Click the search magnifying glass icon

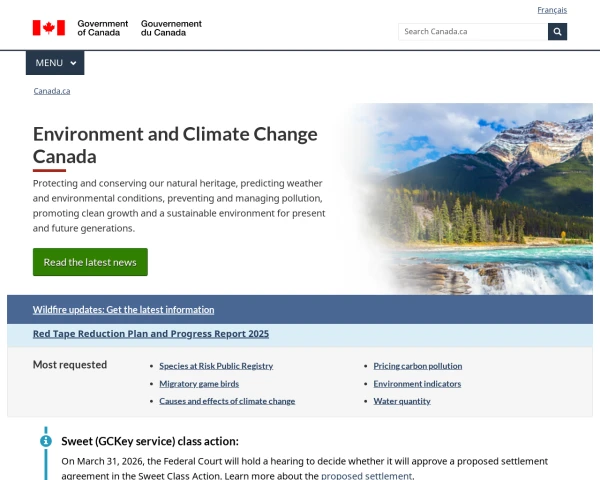tap(557, 31)
